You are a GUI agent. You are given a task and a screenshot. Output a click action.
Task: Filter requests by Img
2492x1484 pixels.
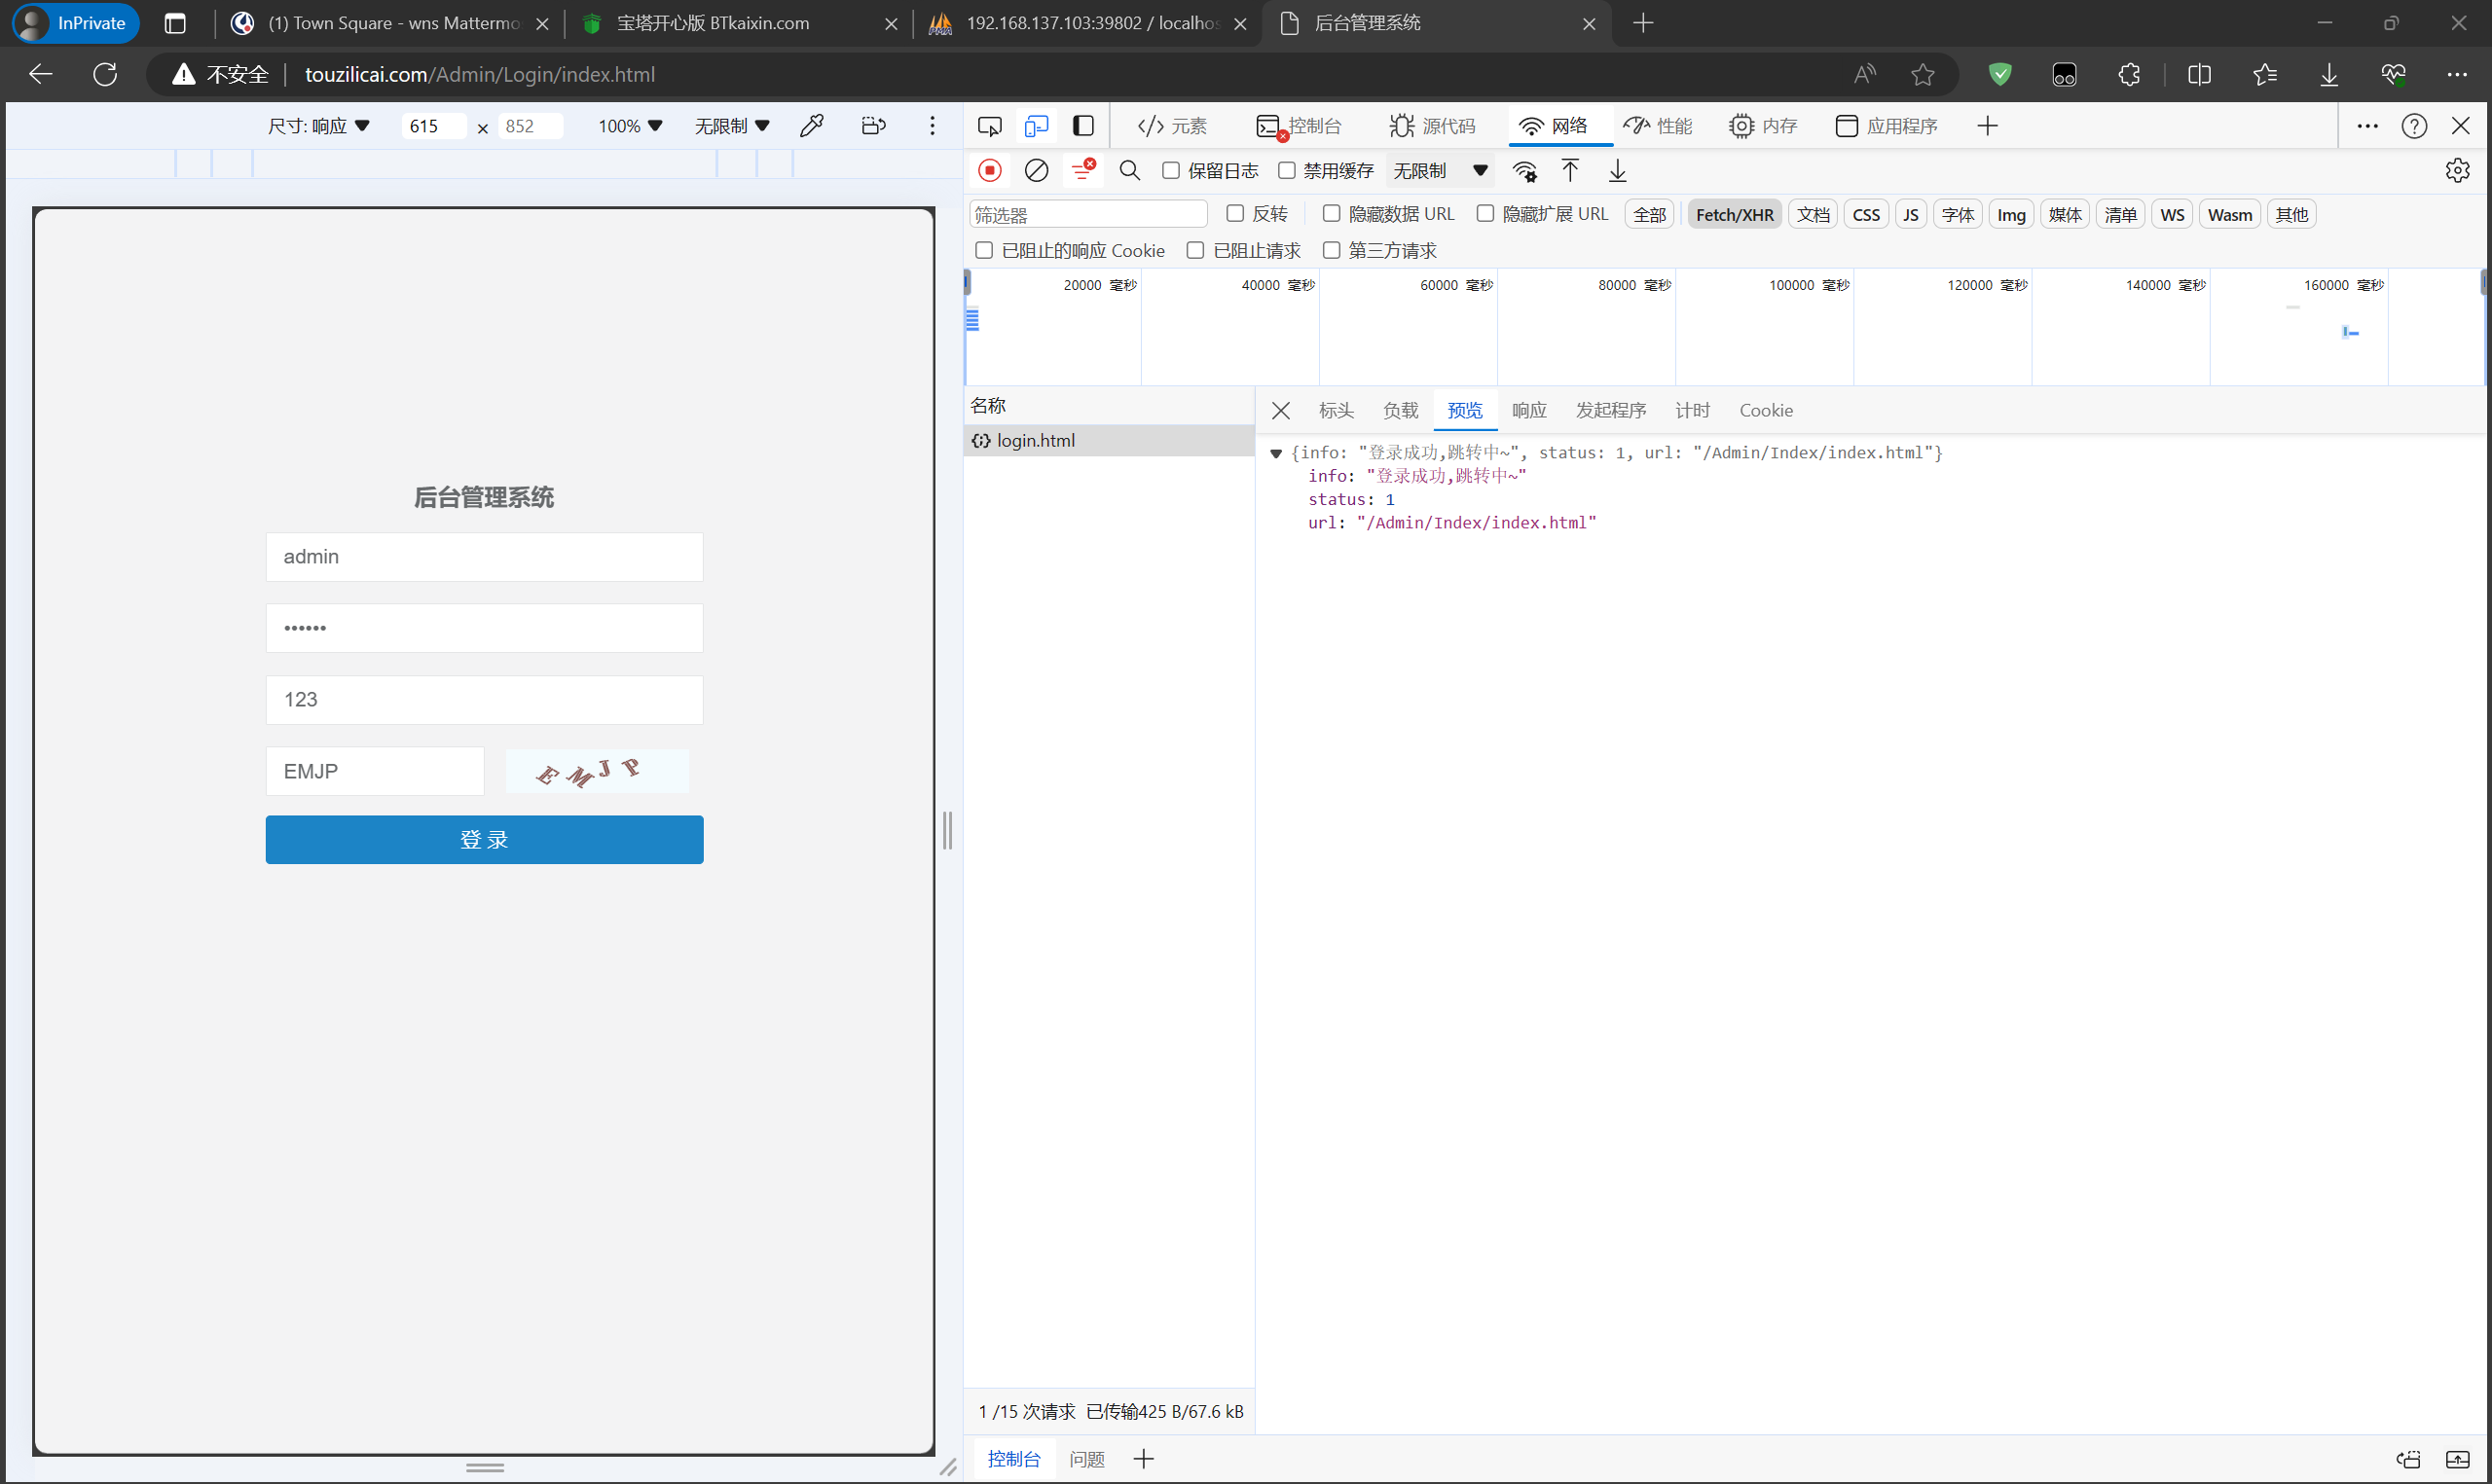[2010, 215]
